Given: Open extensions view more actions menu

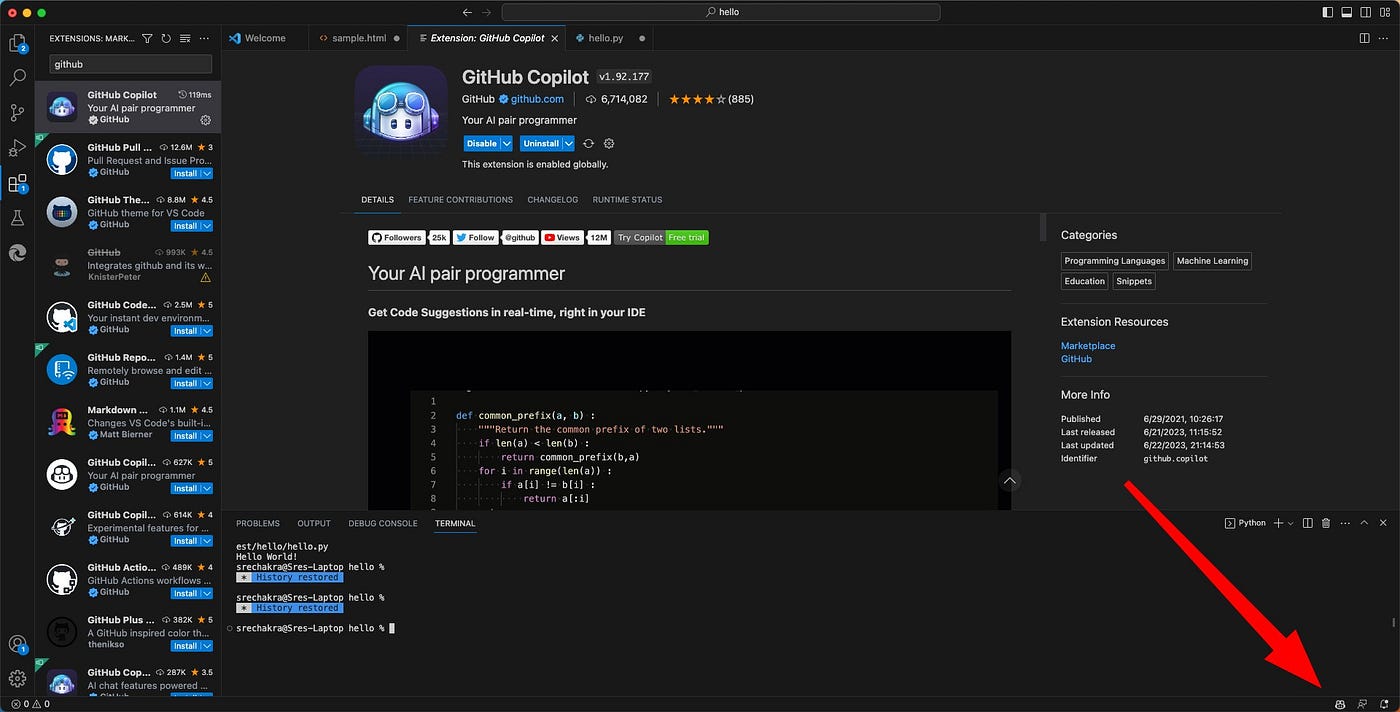Looking at the screenshot, I should pyautogui.click(x=204, y=38).
